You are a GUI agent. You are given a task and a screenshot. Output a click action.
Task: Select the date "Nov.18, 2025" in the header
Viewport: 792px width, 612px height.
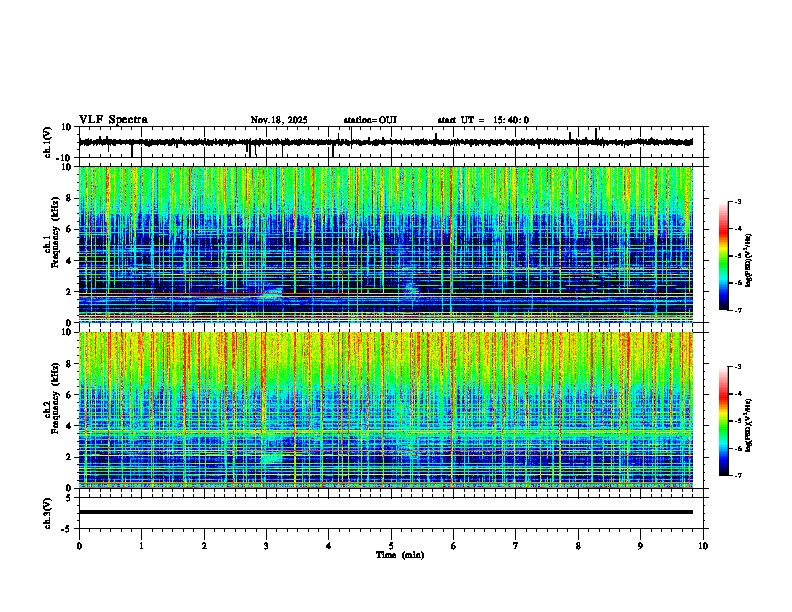(x=279, y=120)
